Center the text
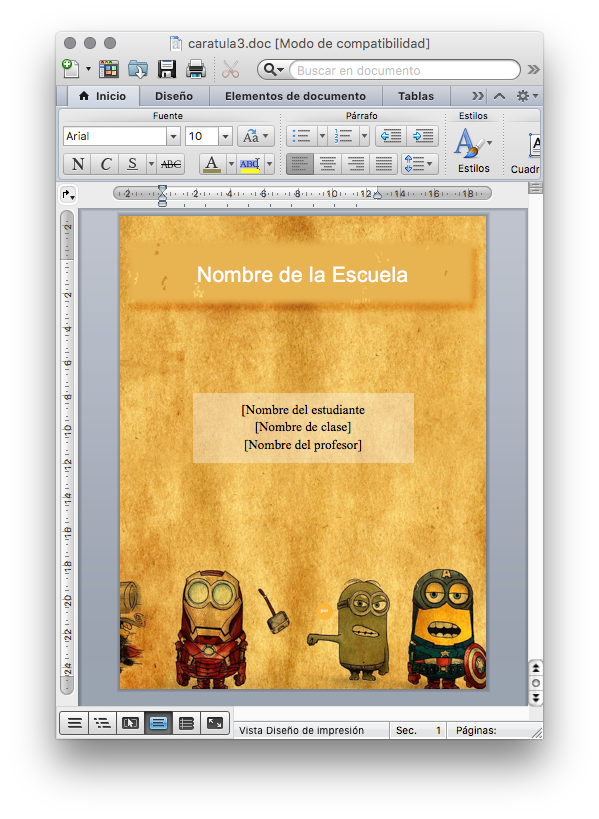 pos(328,164)
